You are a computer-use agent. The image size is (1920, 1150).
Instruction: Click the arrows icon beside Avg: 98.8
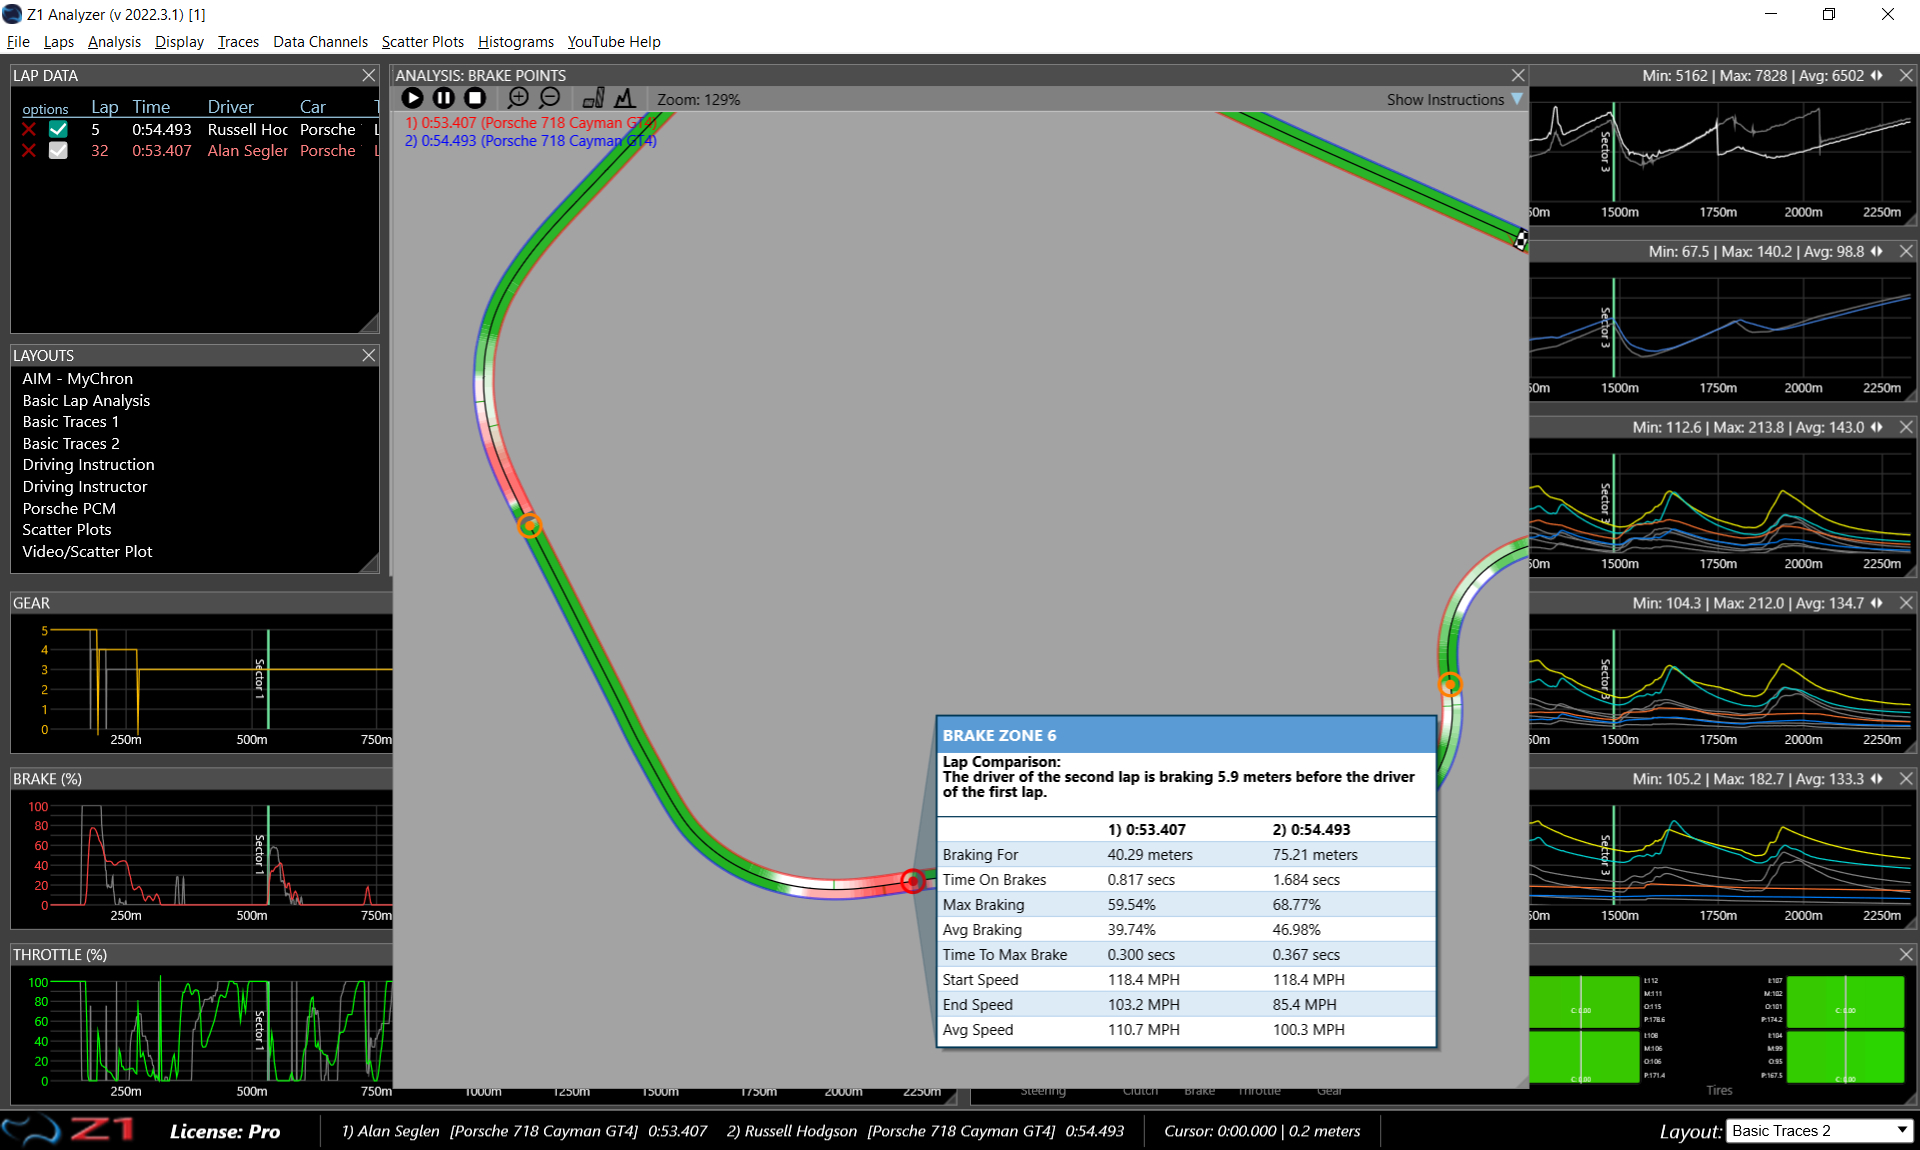(x=1877, y=251)
